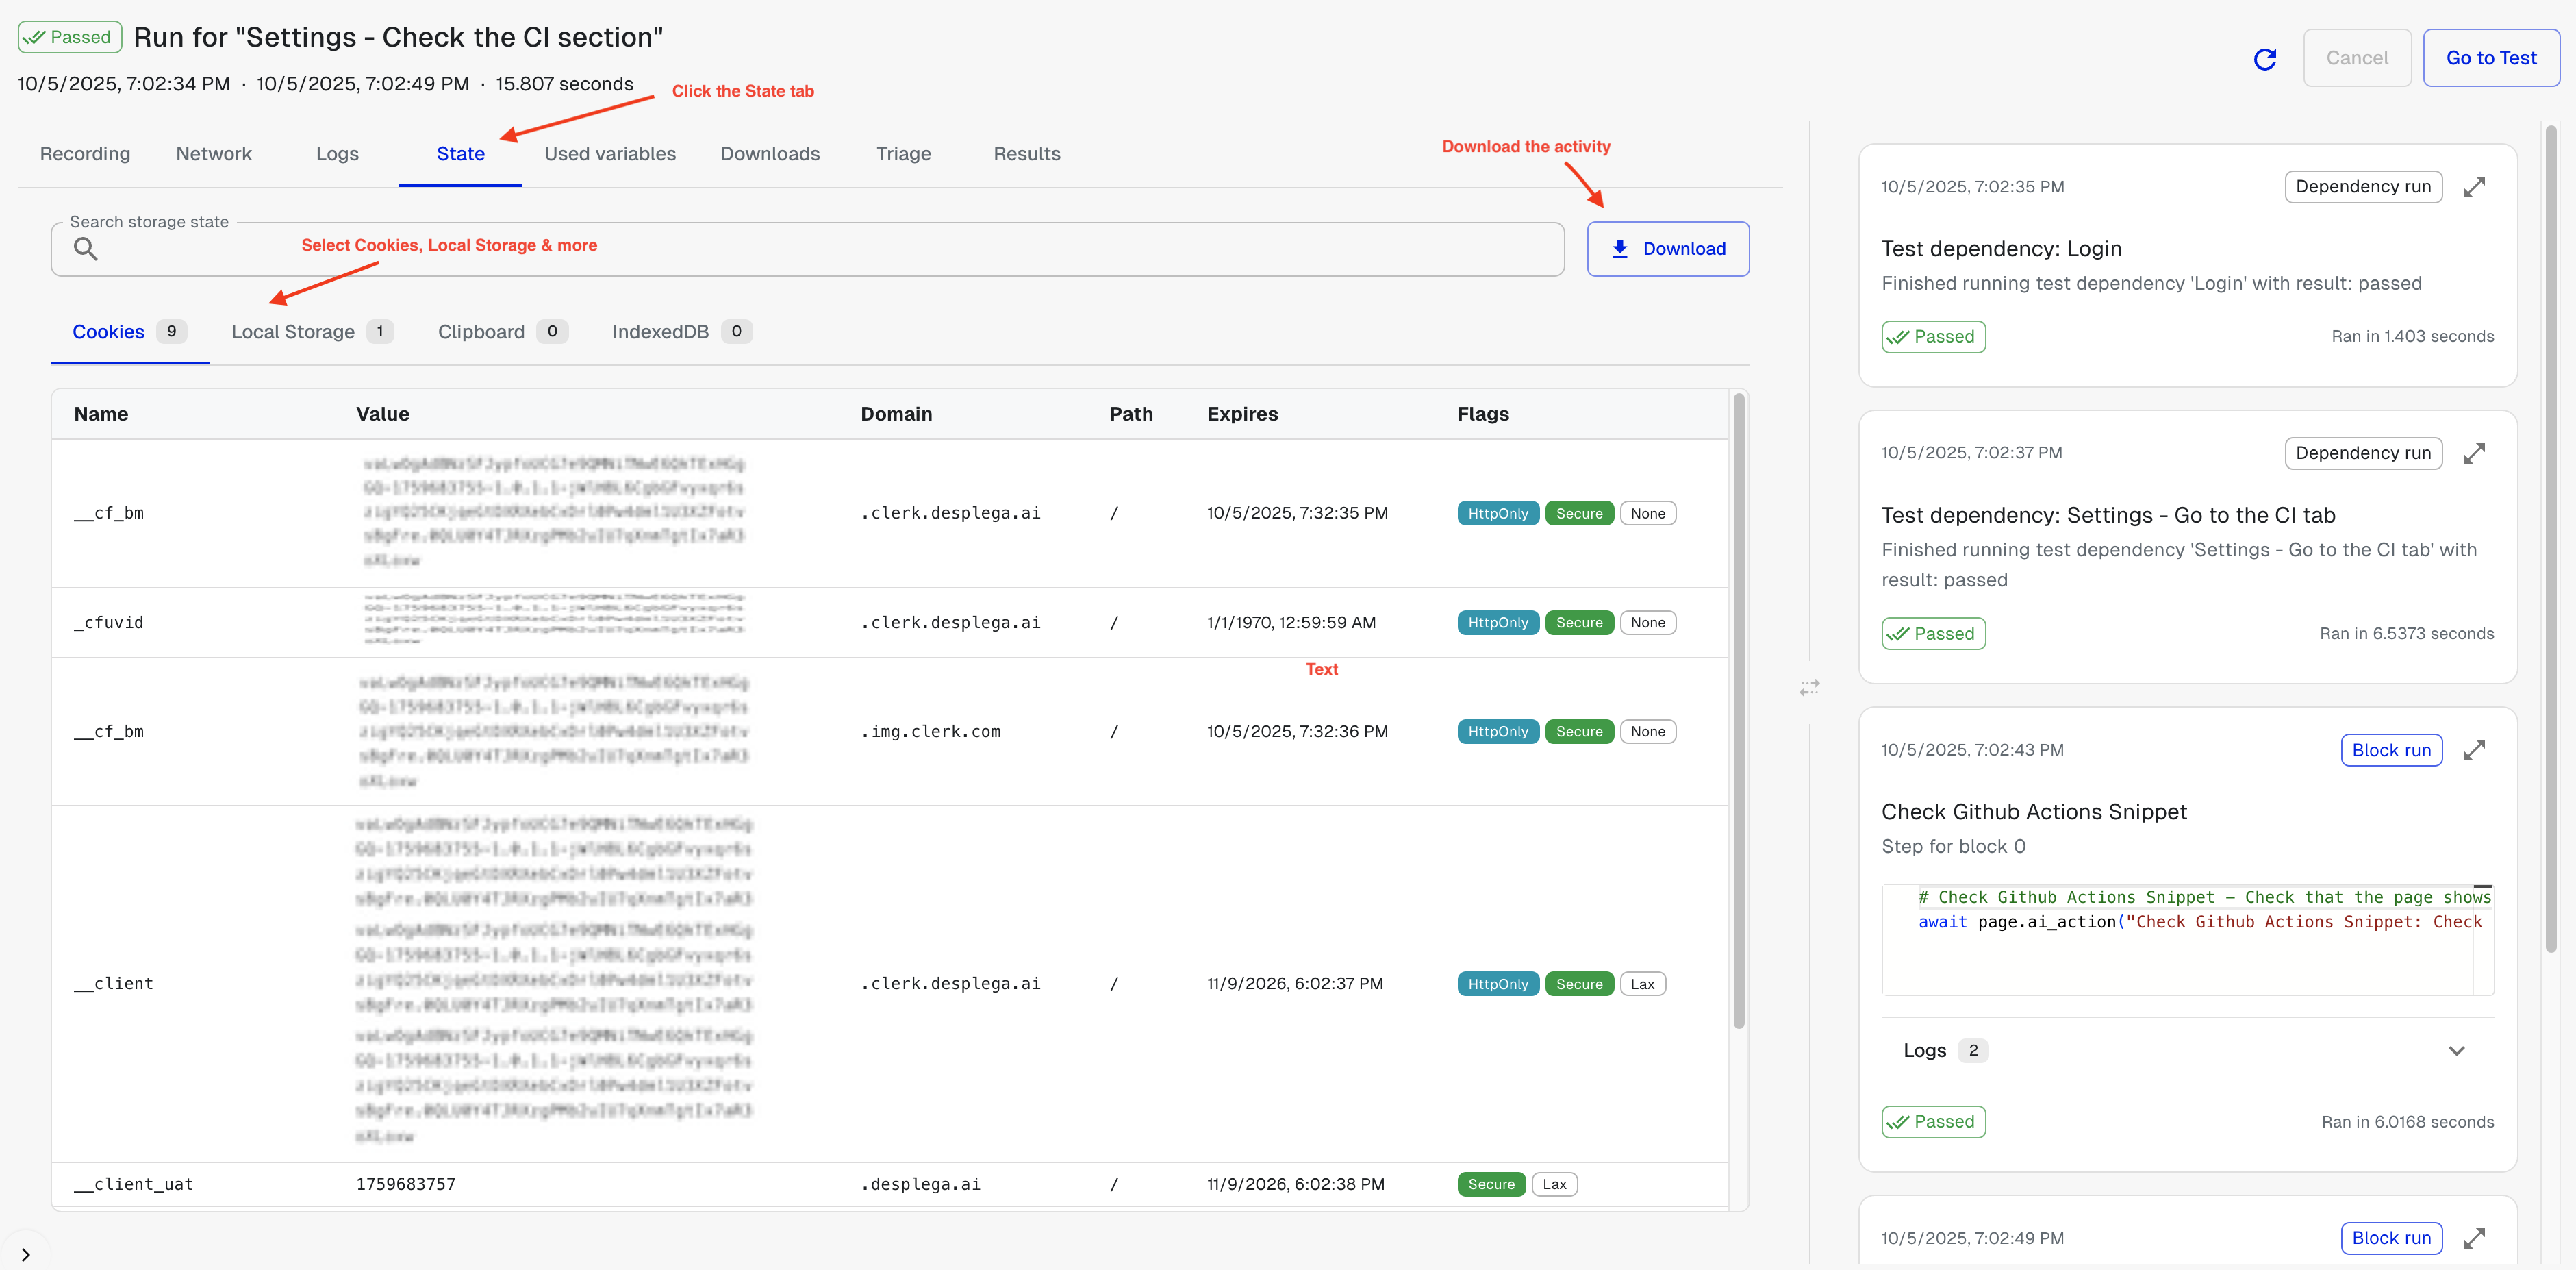Click the right activity panel scrollbar
Screen dimensions: 2576x1270
pos(2550,540)
